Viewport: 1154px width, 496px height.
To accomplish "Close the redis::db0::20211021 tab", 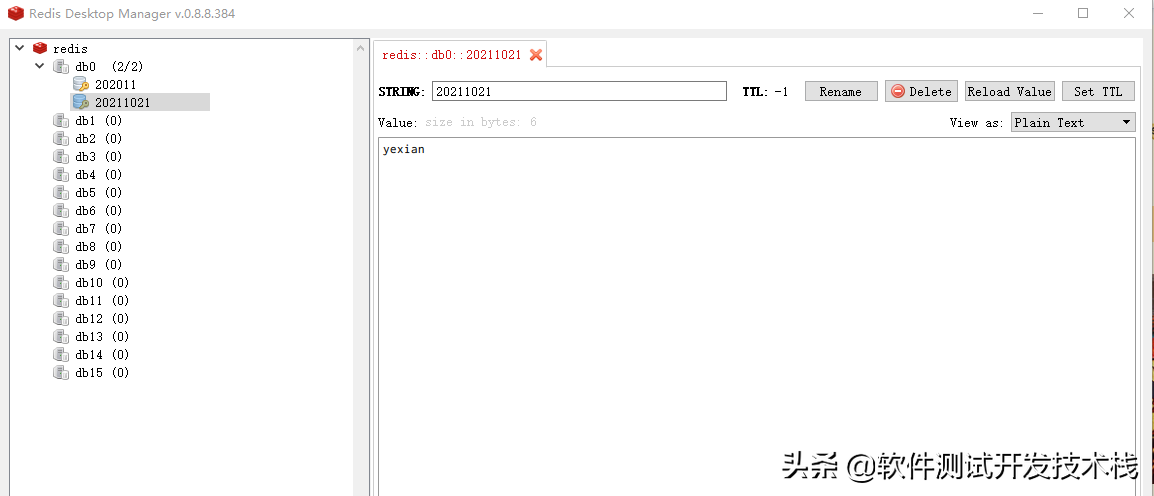I will click(536, 55).
